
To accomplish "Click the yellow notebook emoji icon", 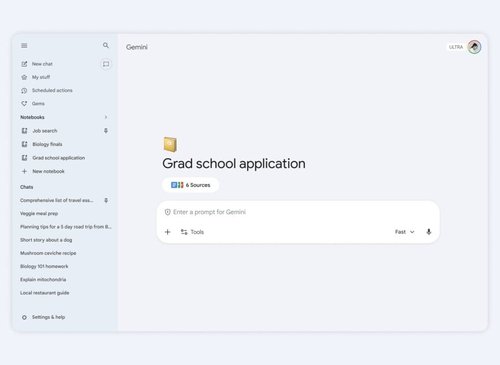I will point(170,144).
